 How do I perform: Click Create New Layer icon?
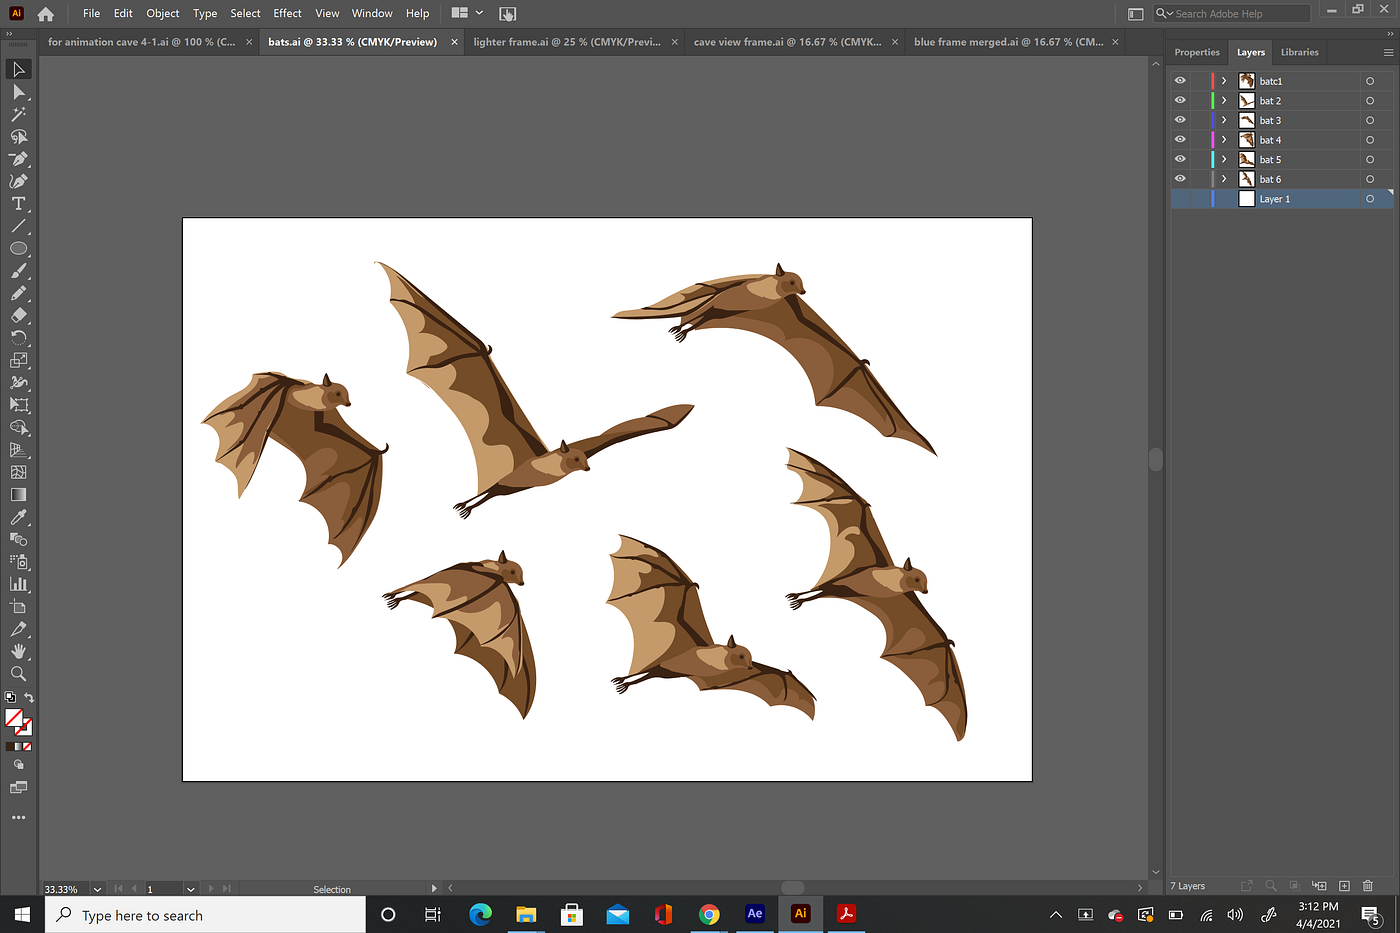point(1344,886)
